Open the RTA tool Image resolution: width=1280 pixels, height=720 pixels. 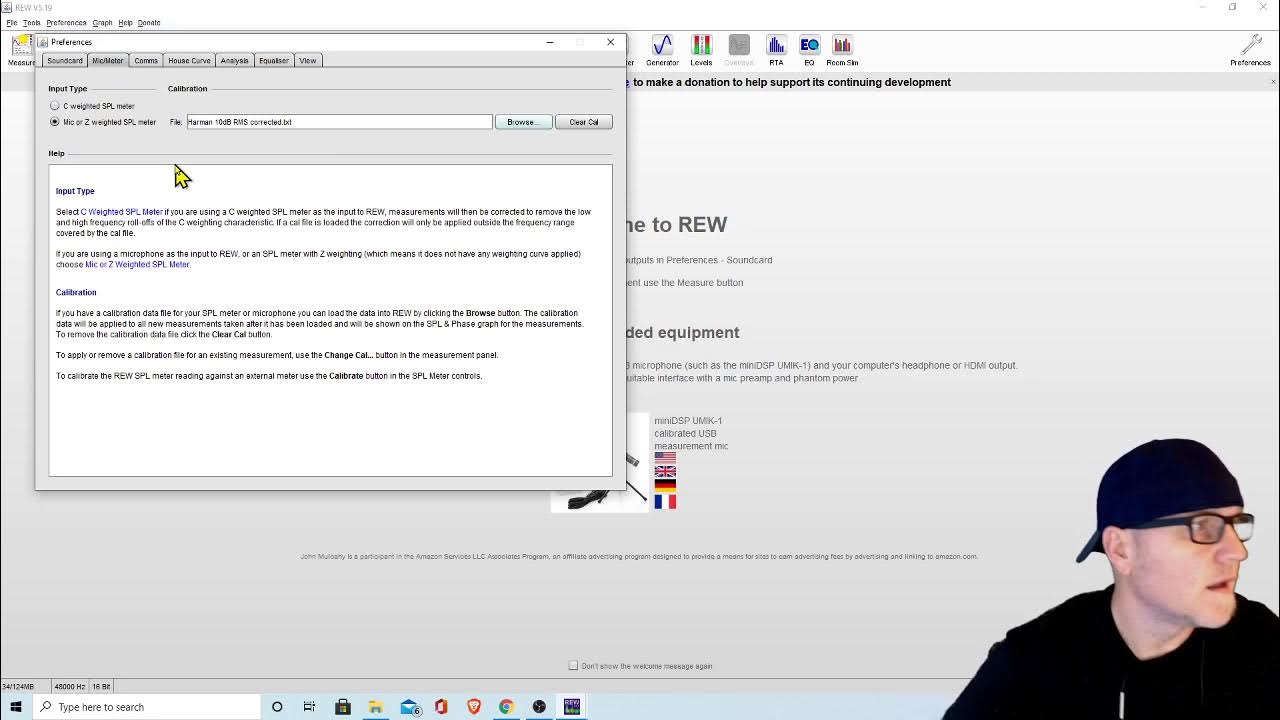[776, 50]
